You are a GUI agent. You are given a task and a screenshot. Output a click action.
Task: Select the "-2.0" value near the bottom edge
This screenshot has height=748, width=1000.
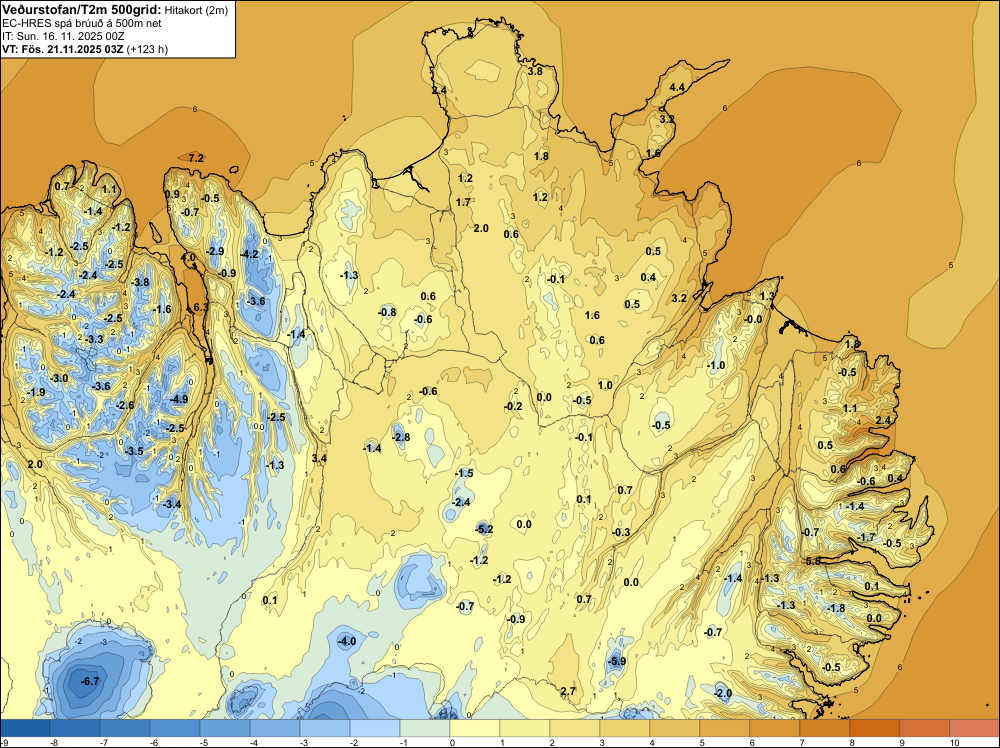[x=723, y=693]
